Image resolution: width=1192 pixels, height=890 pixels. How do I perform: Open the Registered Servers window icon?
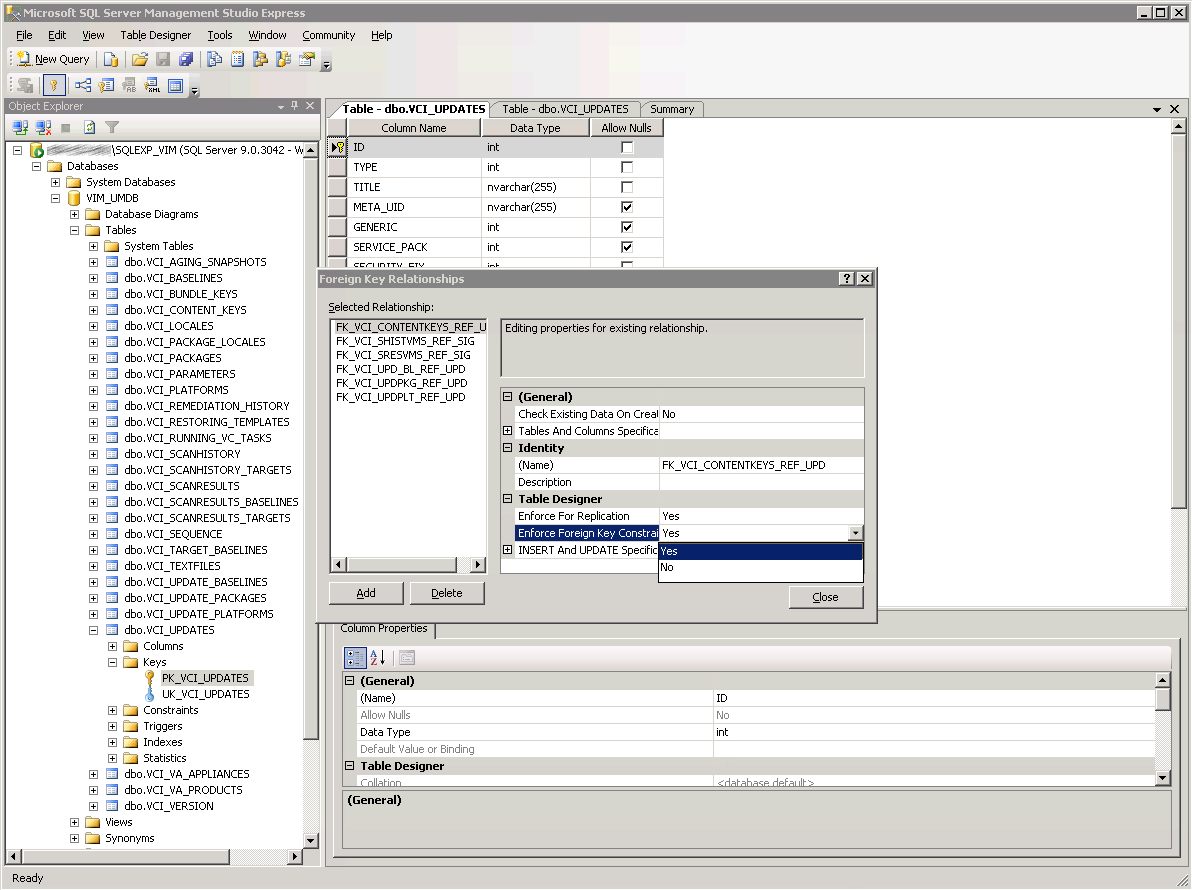[x=214, y=59]
